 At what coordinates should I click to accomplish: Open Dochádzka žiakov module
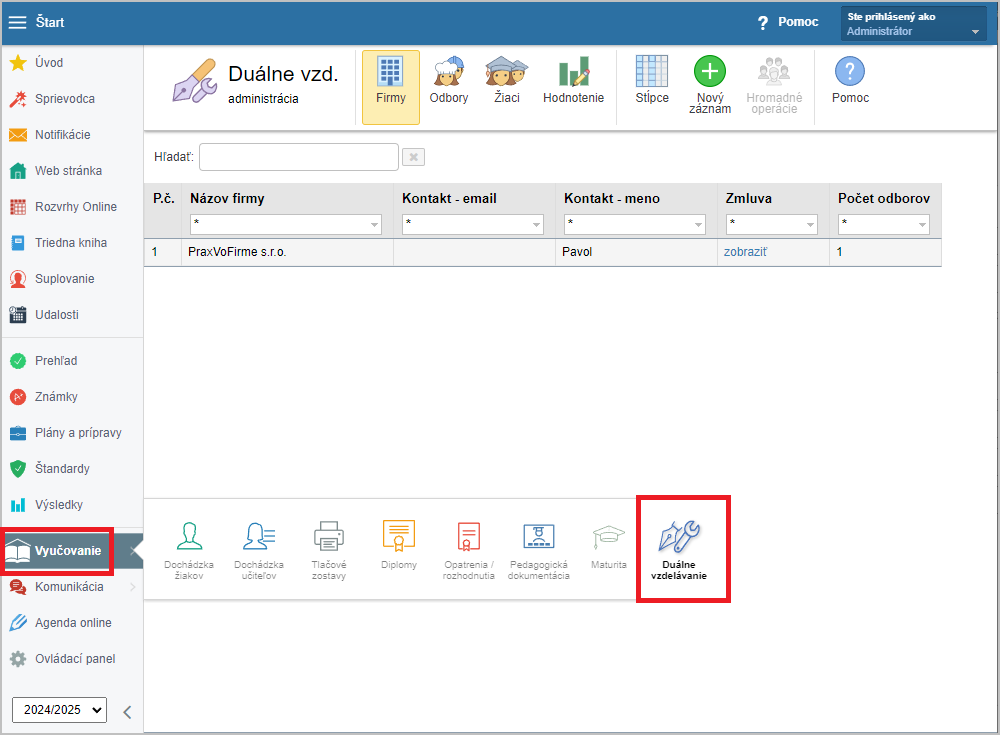pyautogui.click(x=189, y=551)
